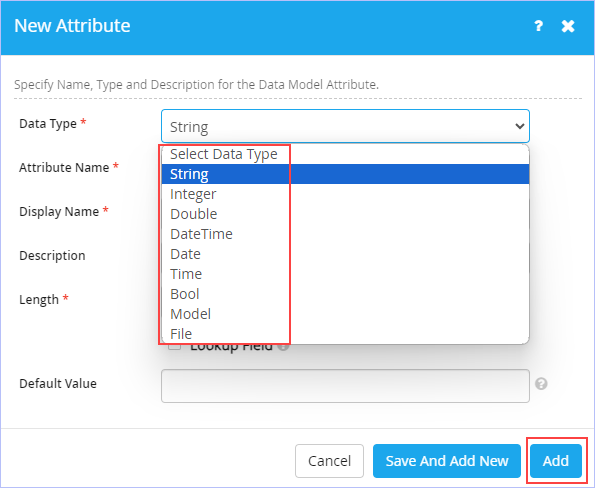Open the help question mark icon in header
Image resolution: width=595 pixels, height=488 pixels.
pyautogui.click(x=538, y=26)
